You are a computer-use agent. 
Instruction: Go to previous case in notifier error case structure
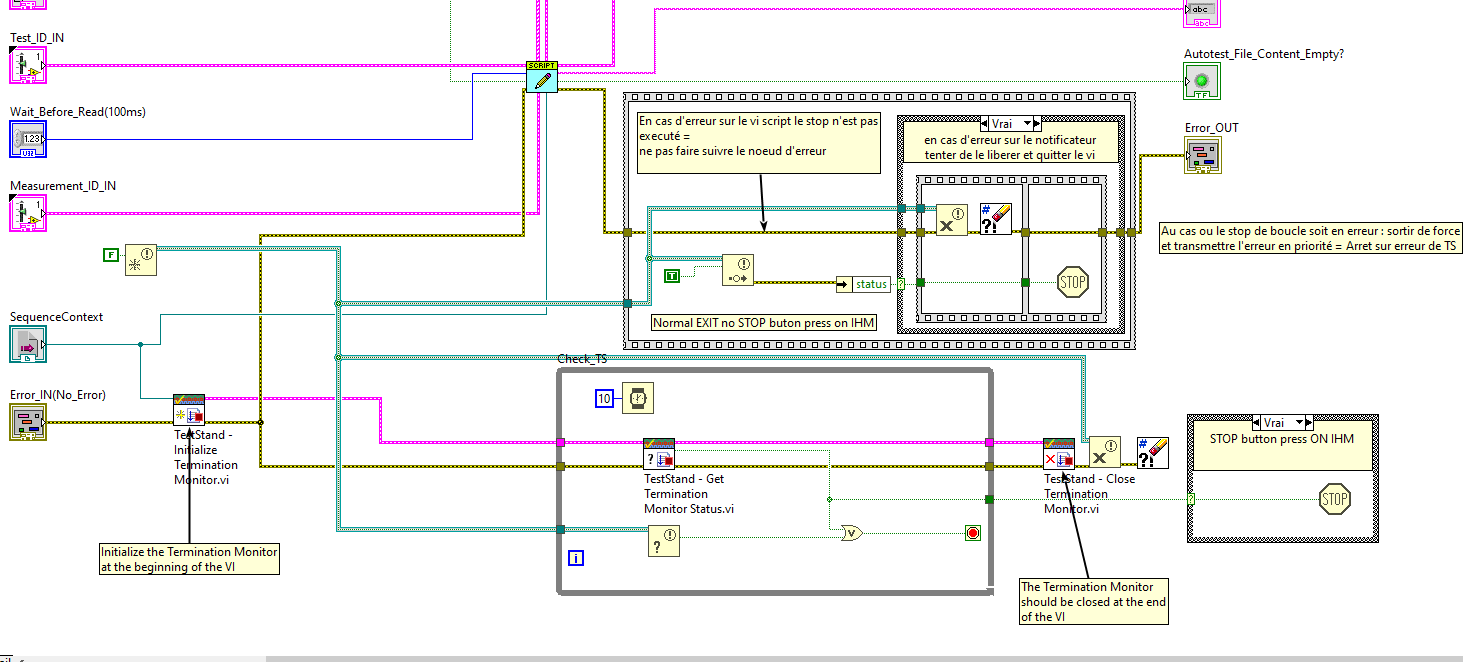pos(986,124)
